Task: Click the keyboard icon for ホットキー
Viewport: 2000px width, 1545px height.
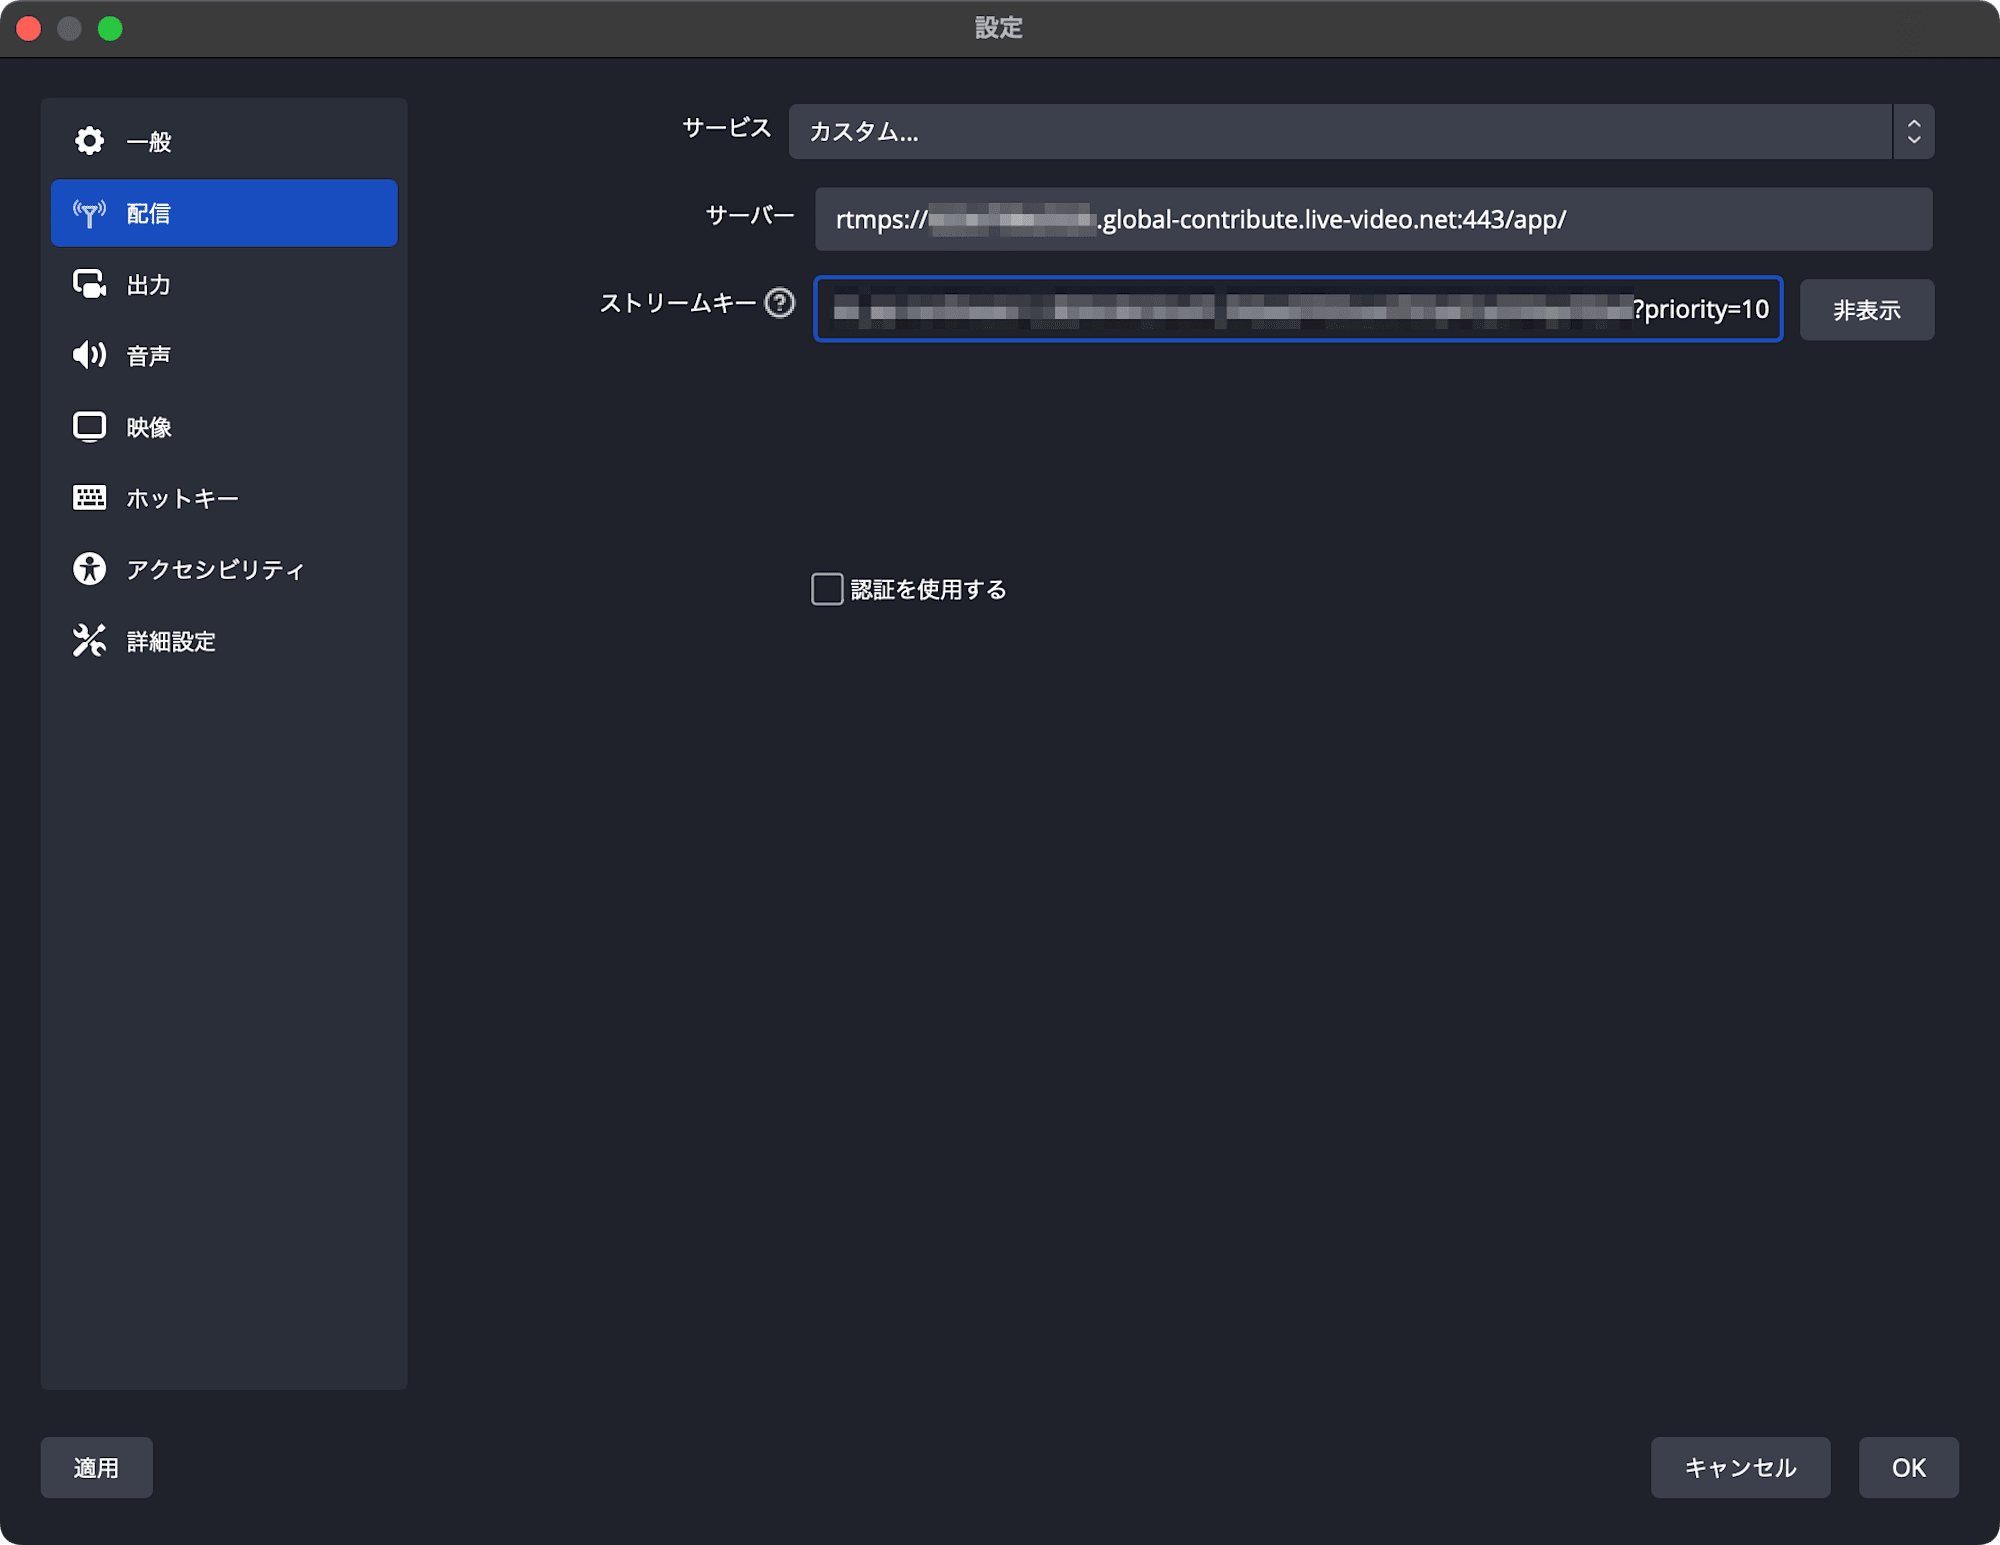Action: click(x=89, y=498)
